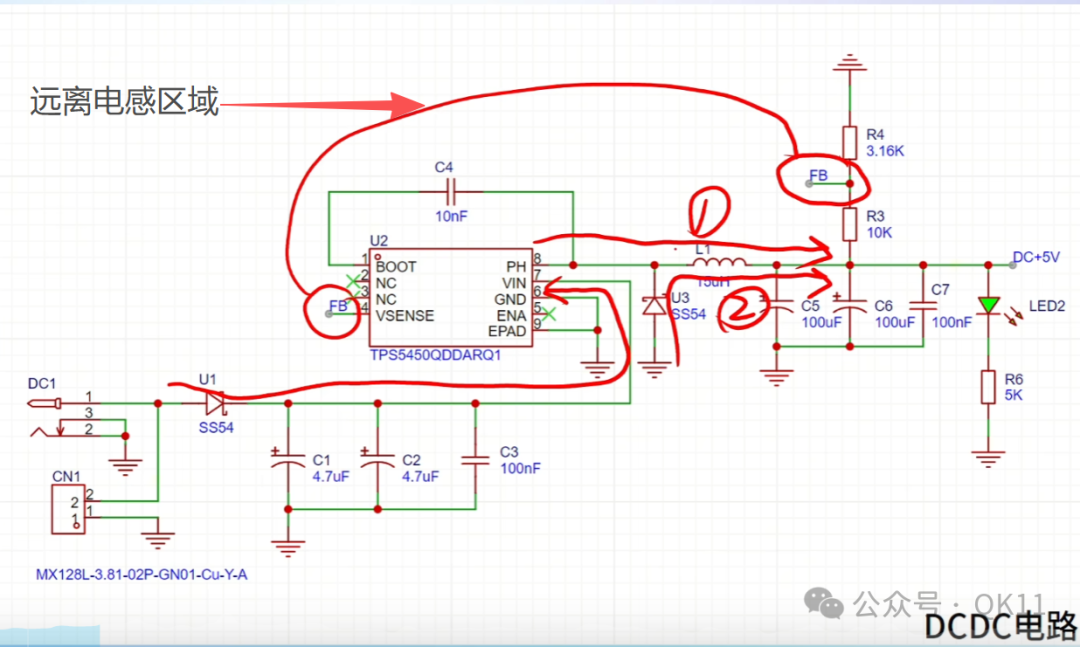Pick the C5 polarized capacitor symbol
1080x647 pixels.
(776, 305)
